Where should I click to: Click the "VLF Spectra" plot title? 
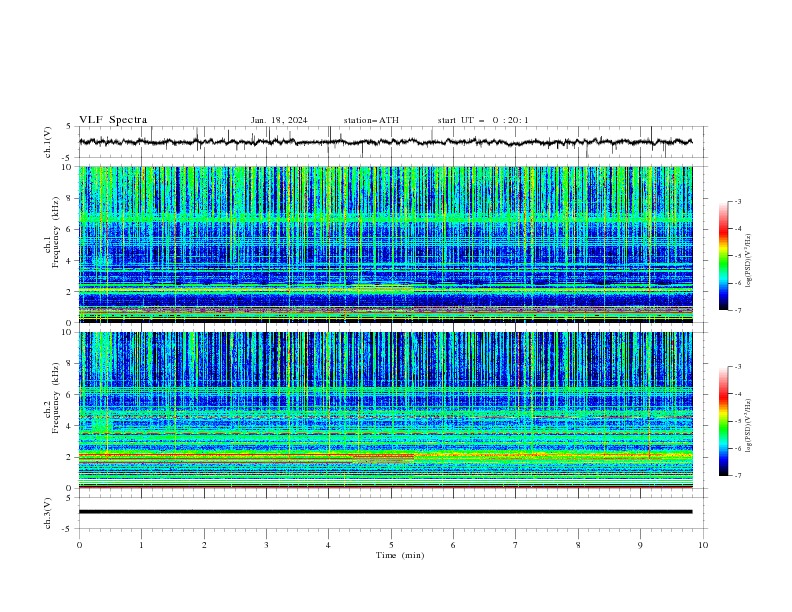[113, 120]
